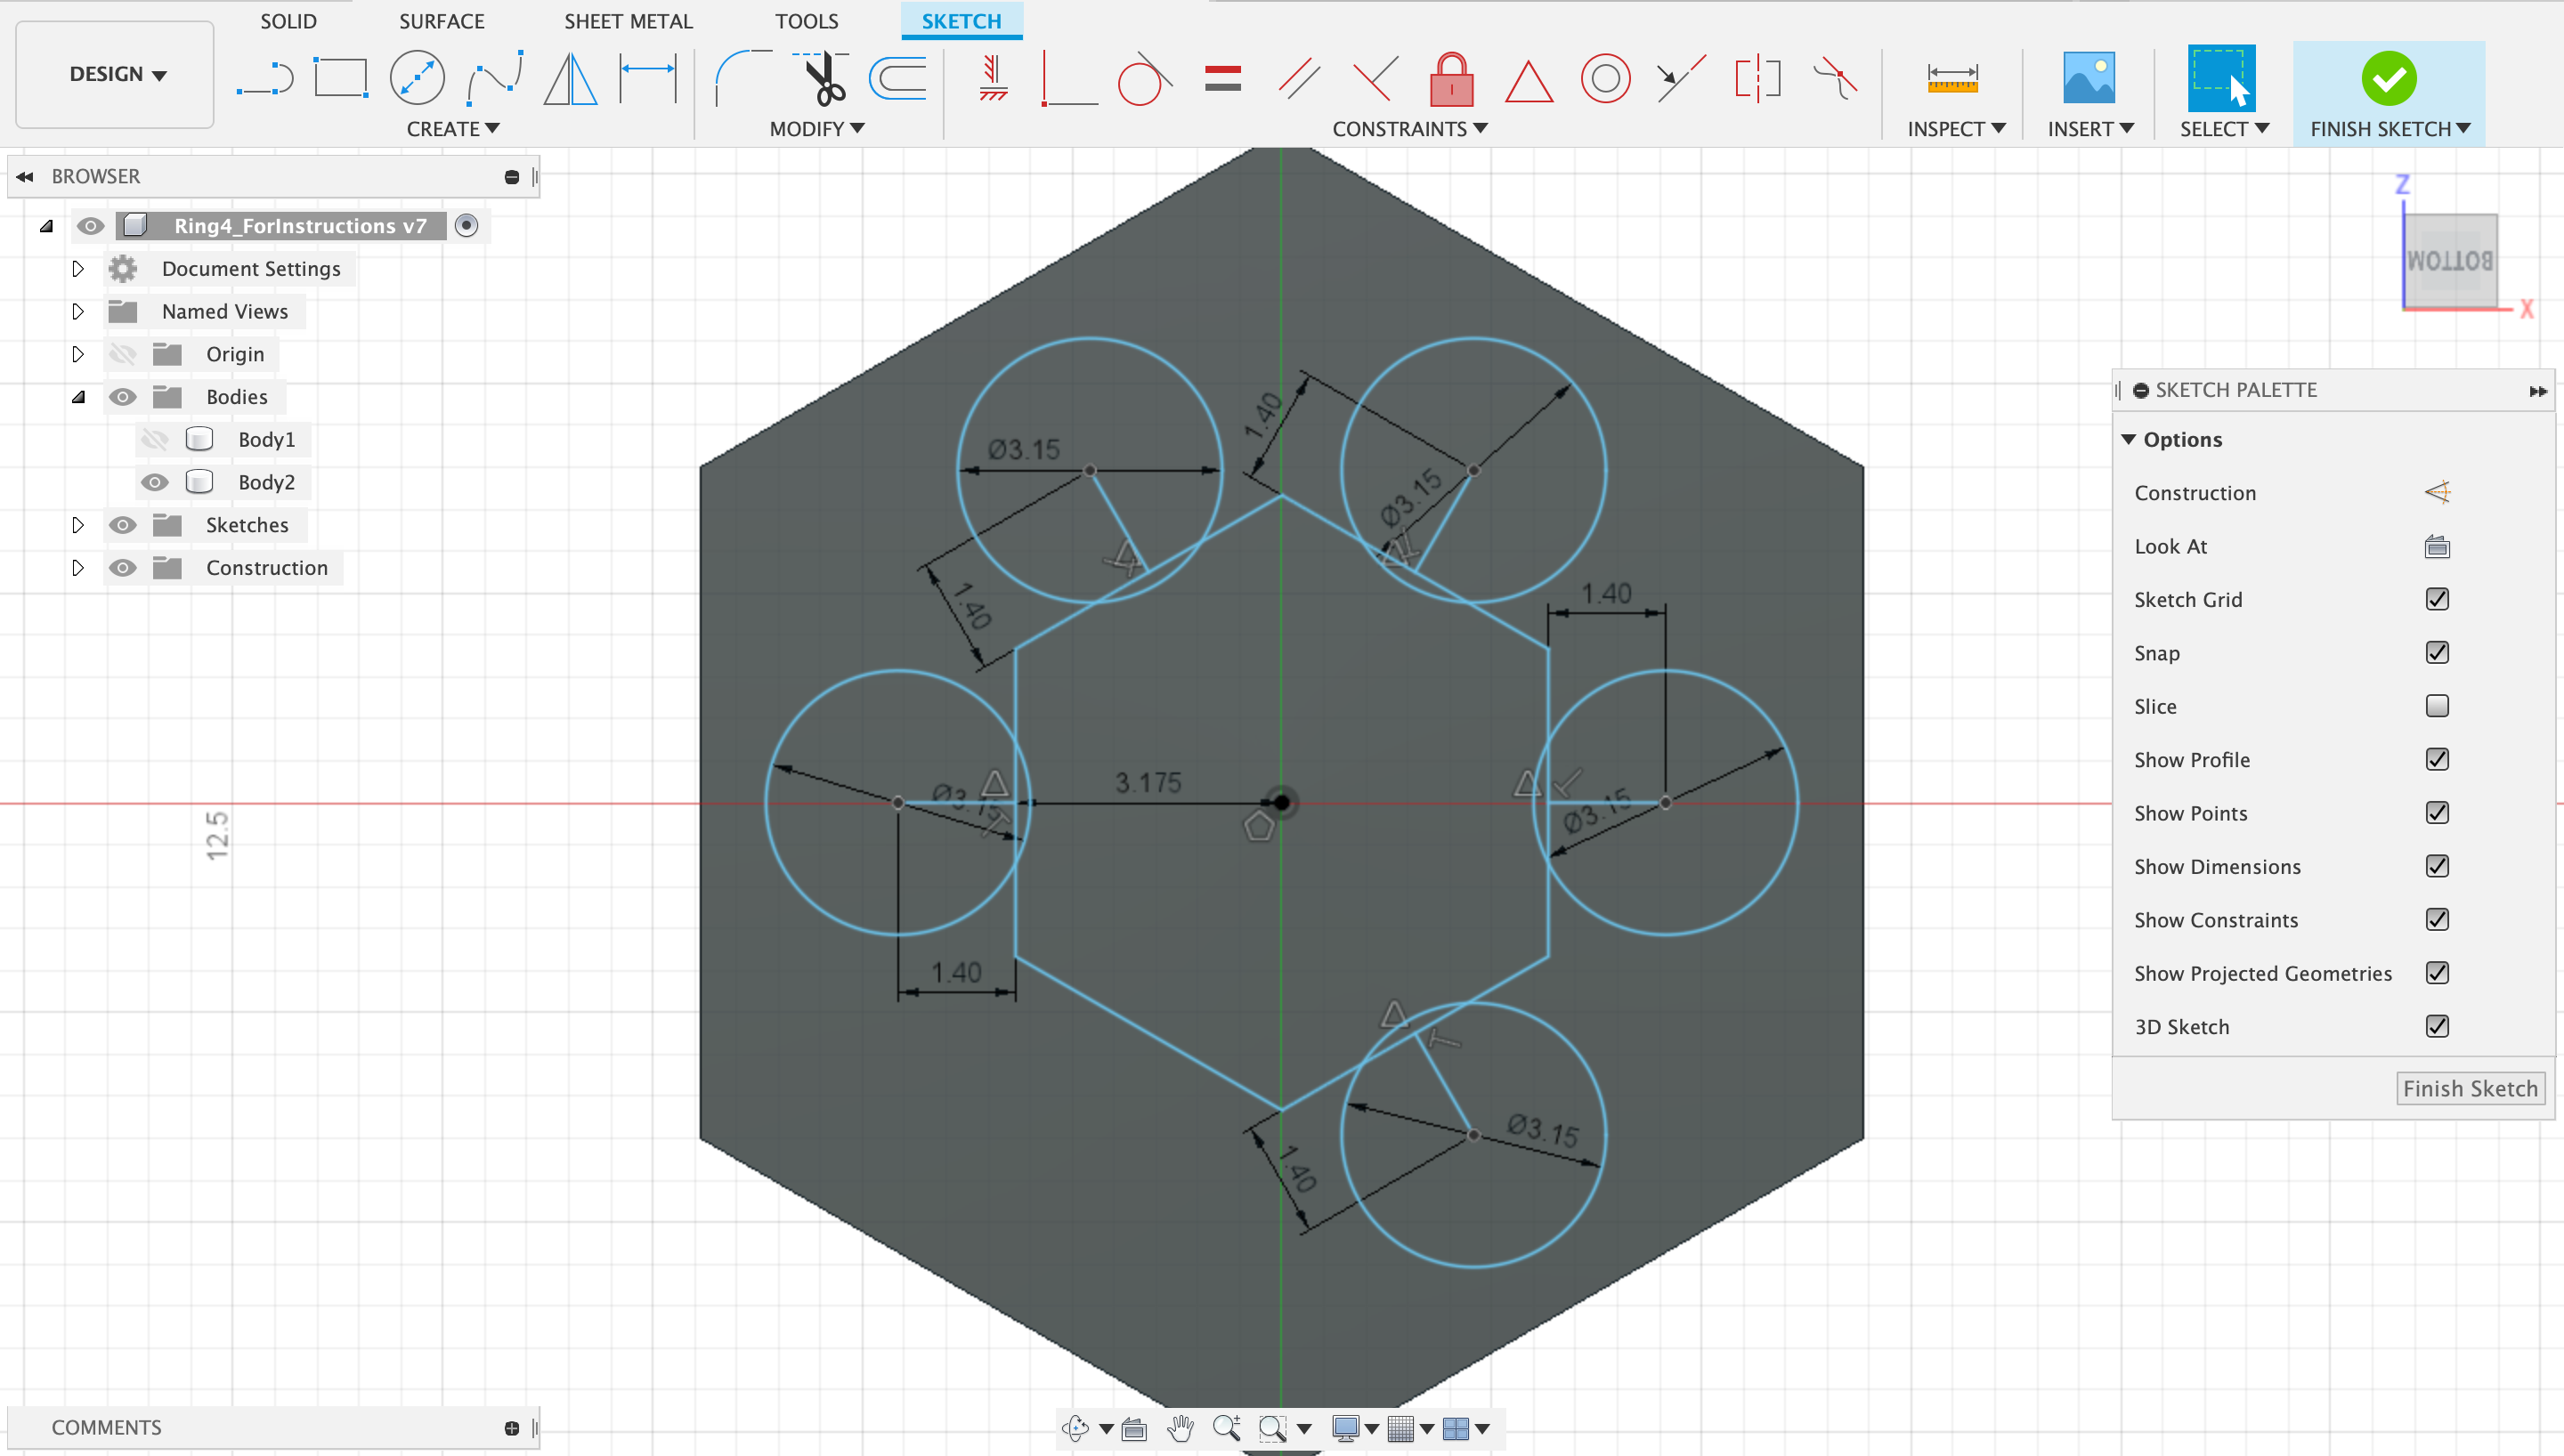Select the Sketch Dimension tool

648,79
